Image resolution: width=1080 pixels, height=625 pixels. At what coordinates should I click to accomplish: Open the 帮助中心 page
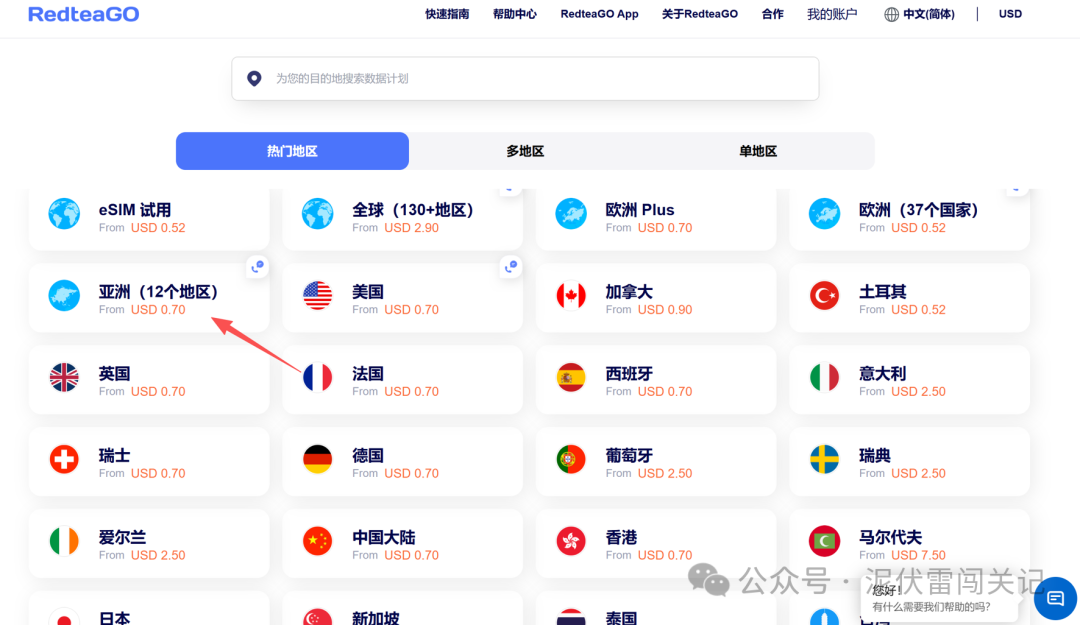coord(514,14)
